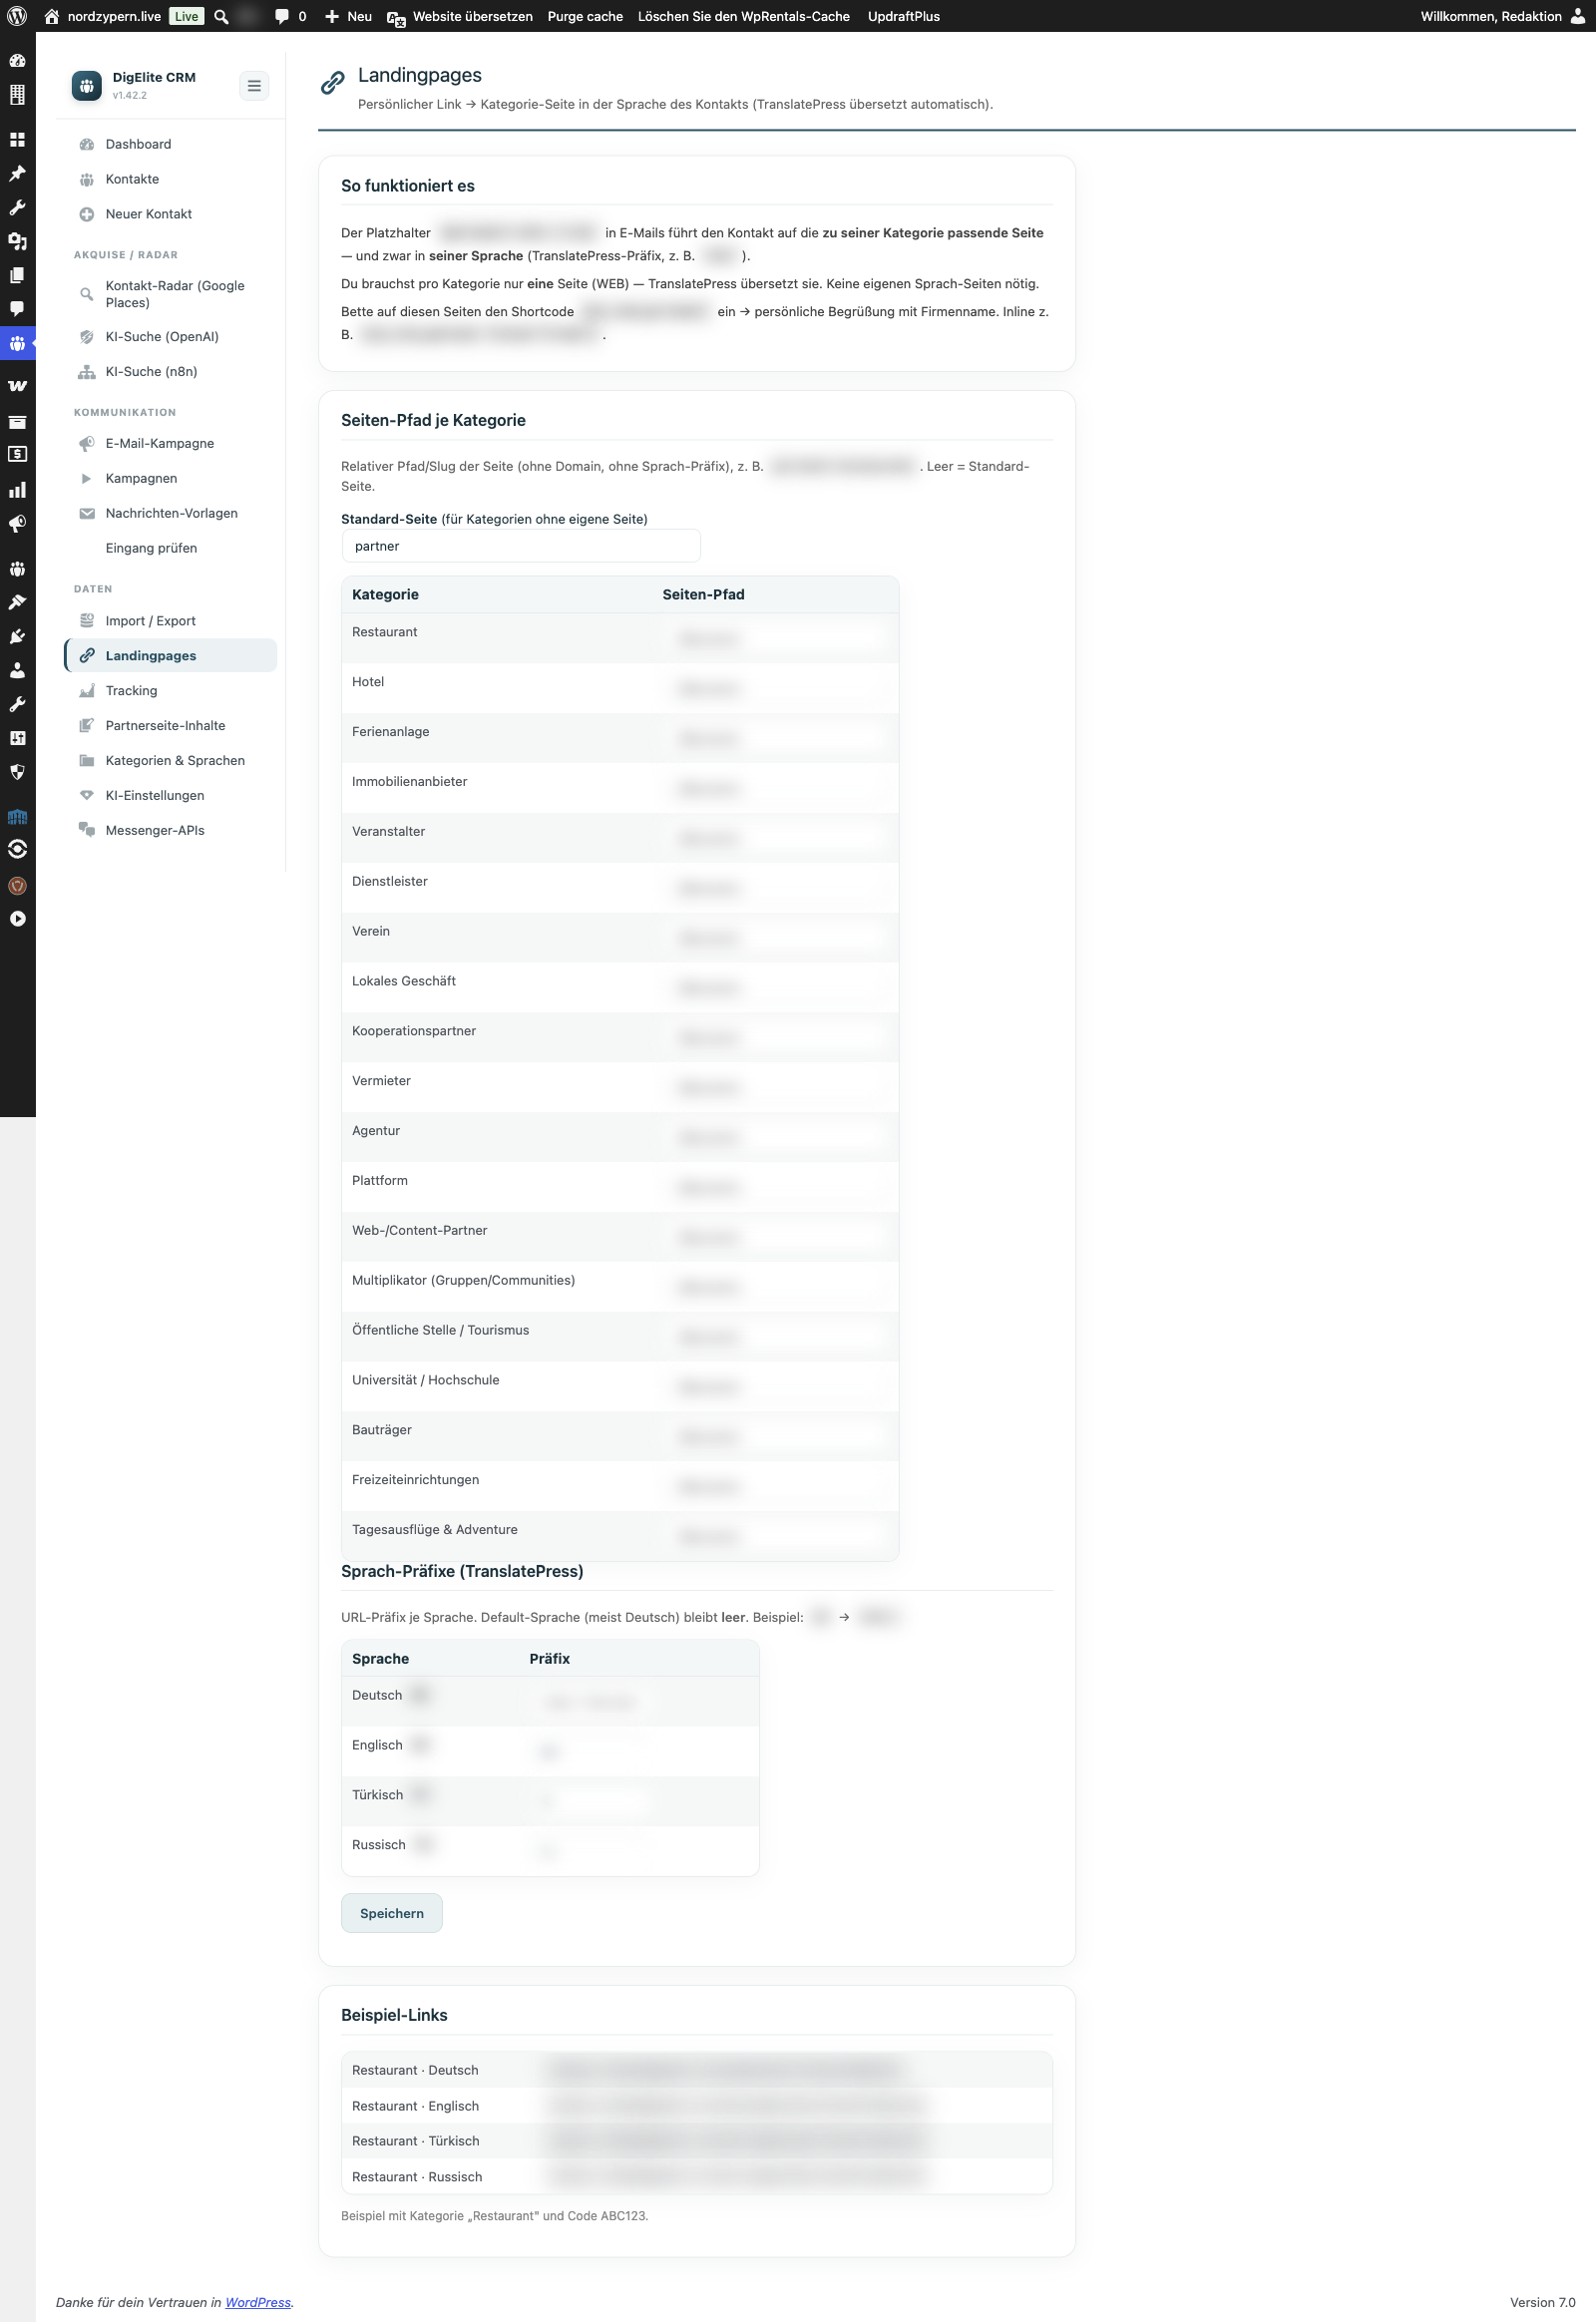The image size is (1596, 2322).
Task: Focus the Präfix field for Englisch
Action: tap(590, 1752)
